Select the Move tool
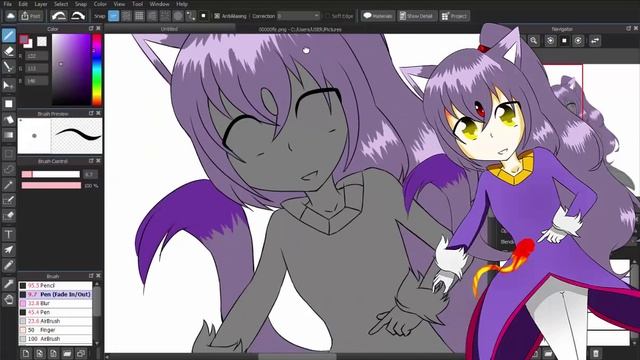This screenshot has width=640, height=360. (x=9, y=85)
